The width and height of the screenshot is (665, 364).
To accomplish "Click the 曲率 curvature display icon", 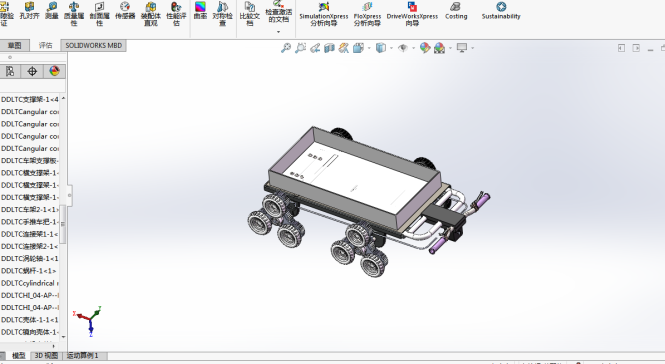I will (200, 11).
